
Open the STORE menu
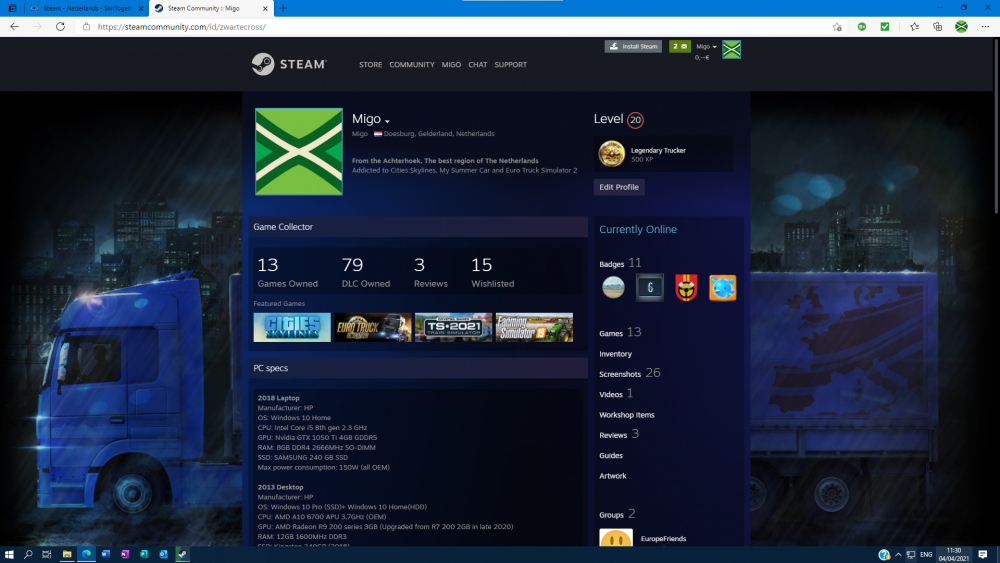(370, 64)
